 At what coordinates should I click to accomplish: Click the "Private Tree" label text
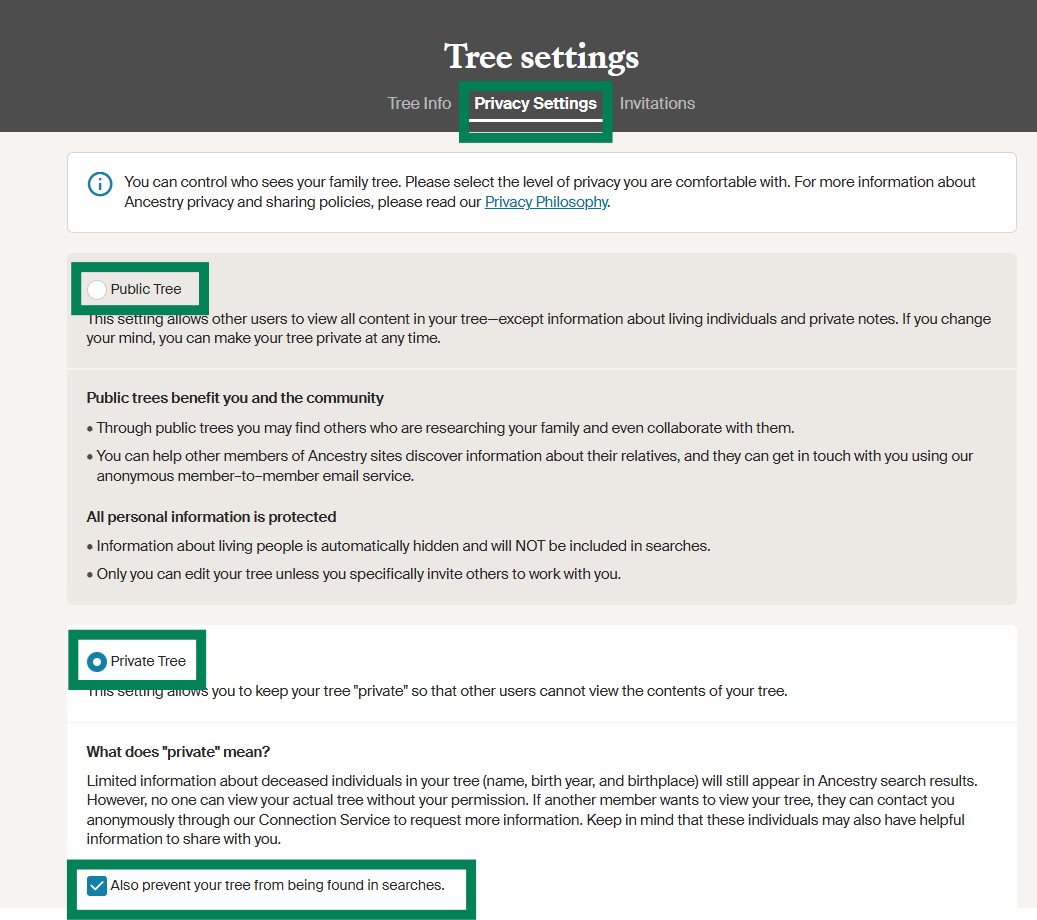tap(148, 661)
